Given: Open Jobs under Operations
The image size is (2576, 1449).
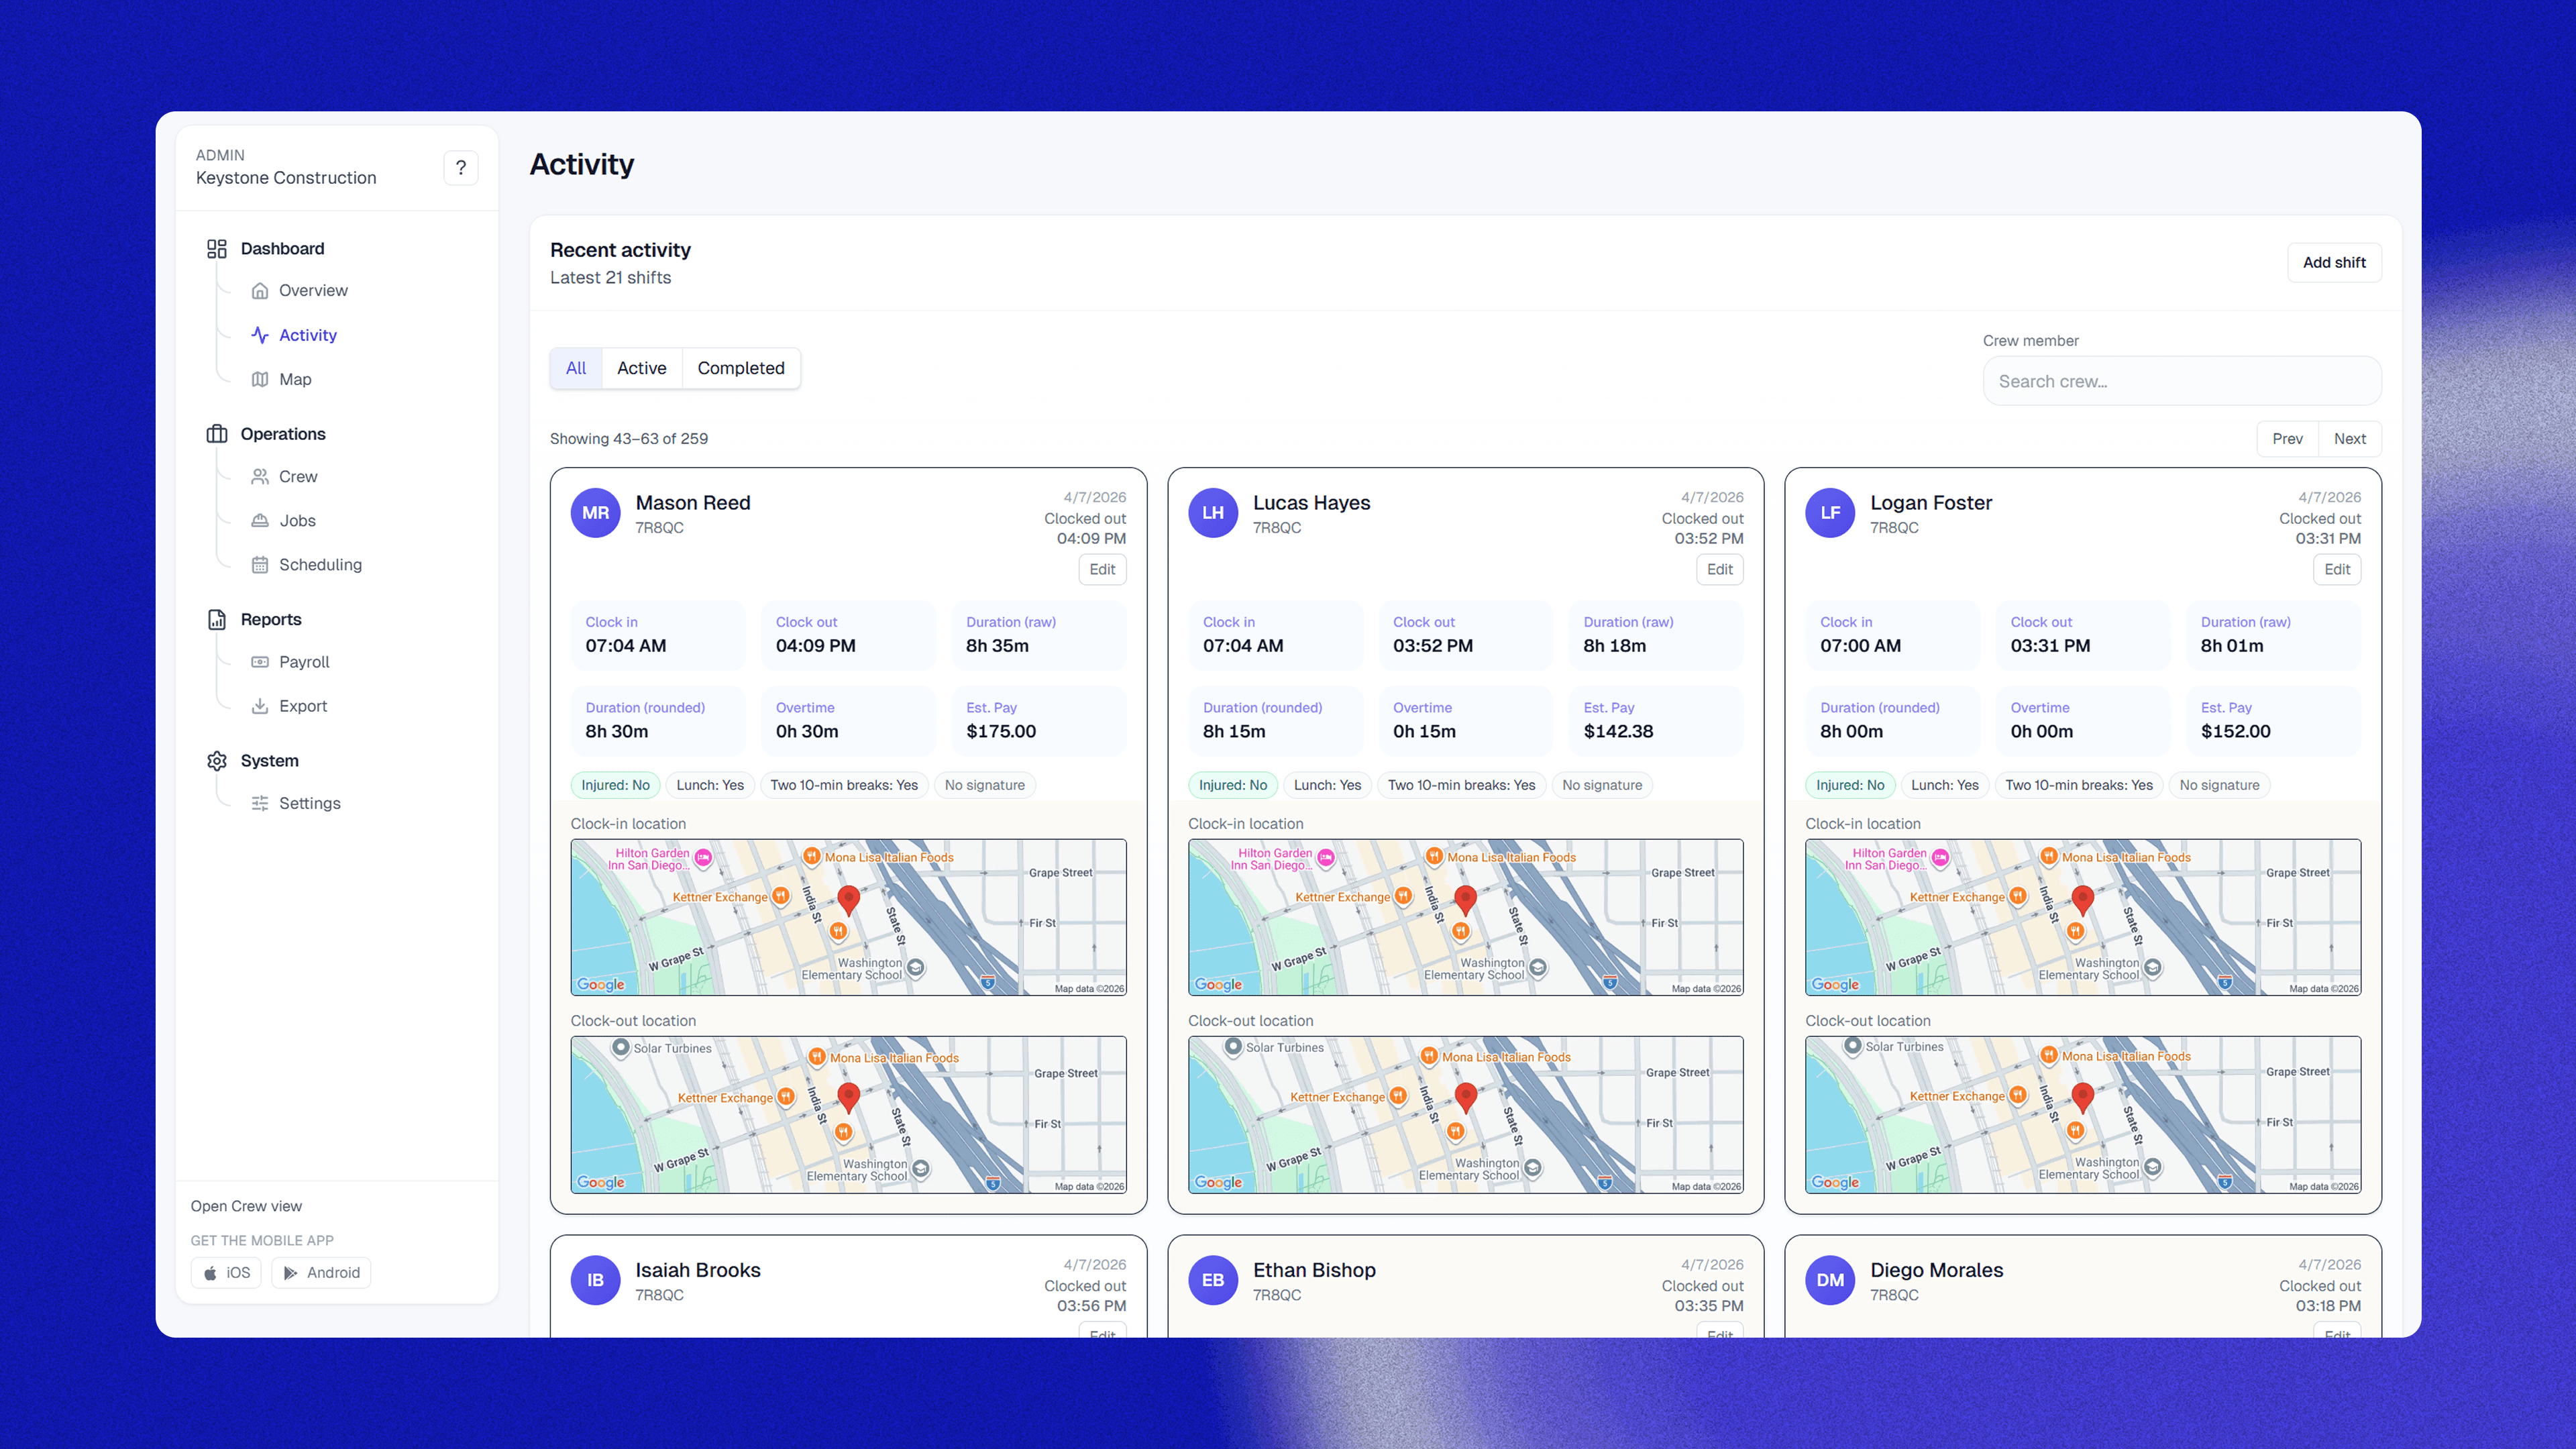Looking at the screenshot, I should pos(297,521).
